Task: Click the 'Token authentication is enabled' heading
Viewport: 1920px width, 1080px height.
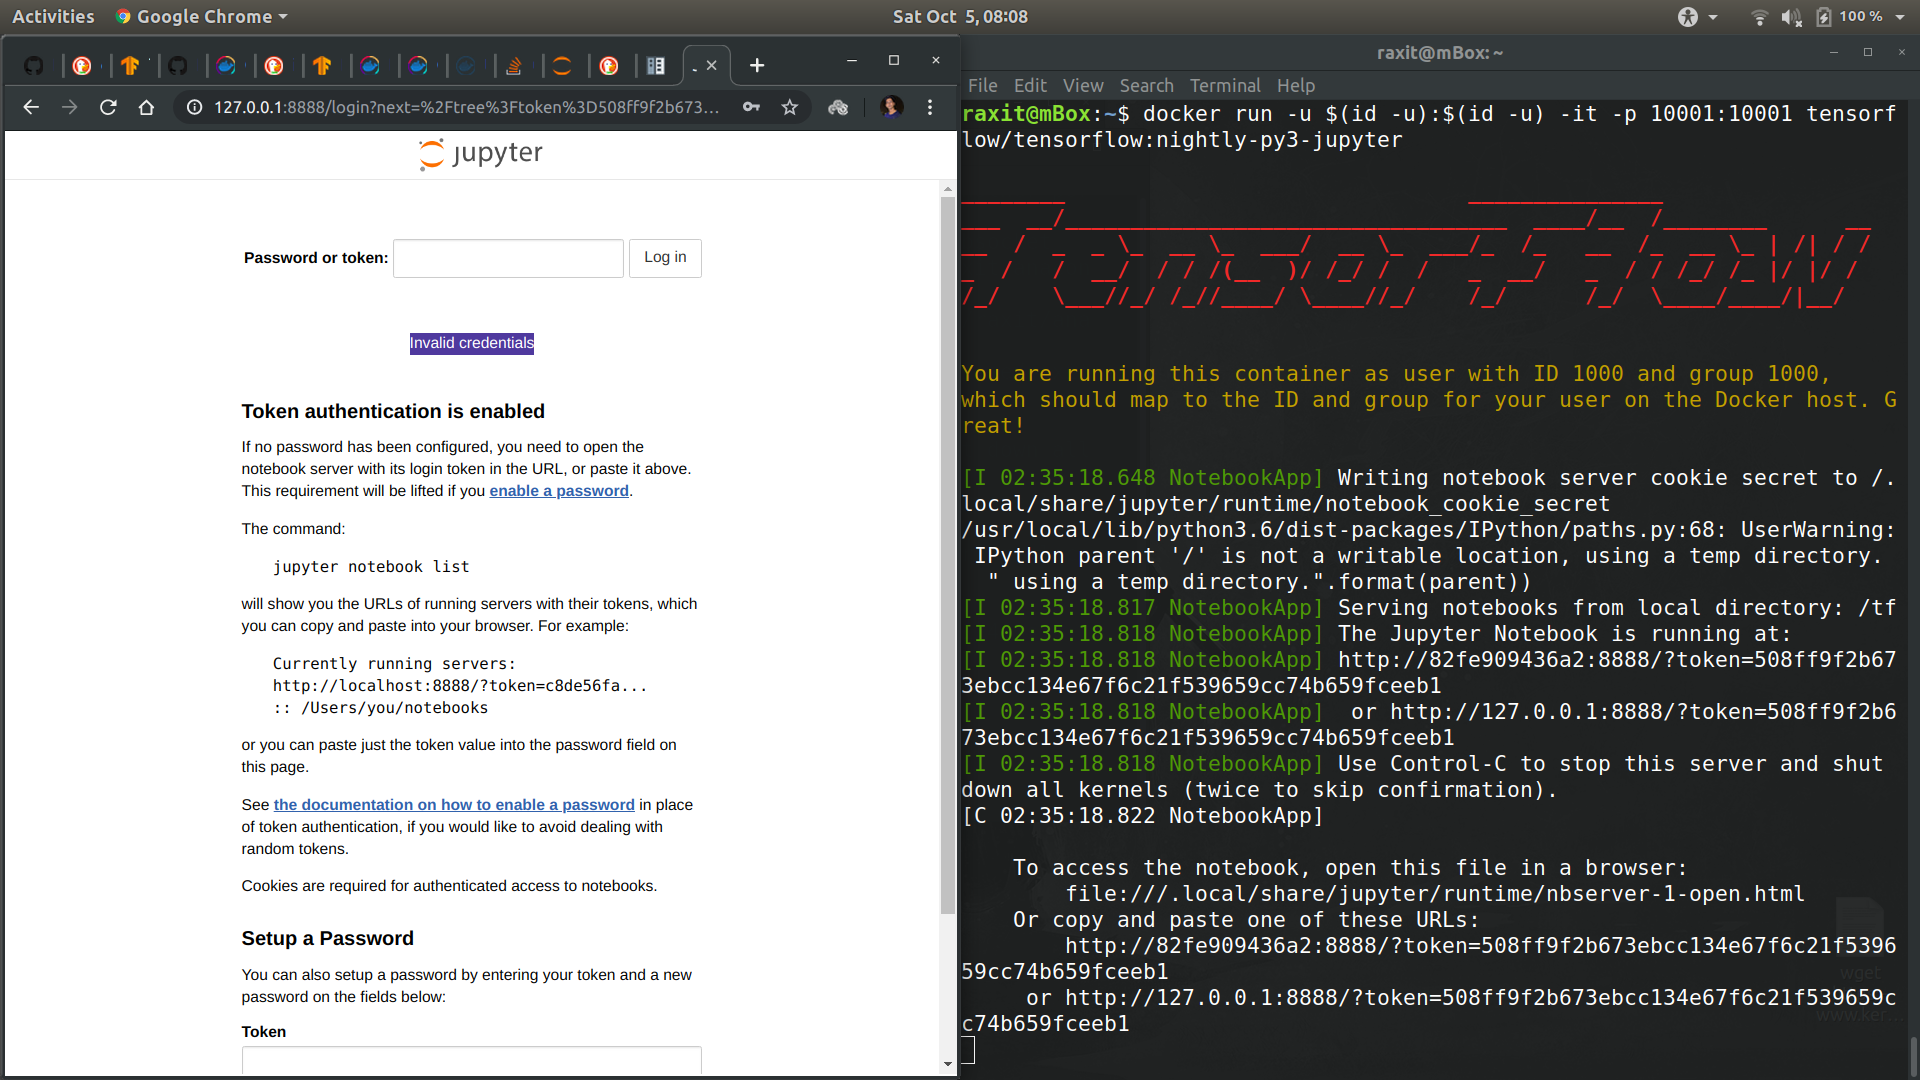Action: 393,411
